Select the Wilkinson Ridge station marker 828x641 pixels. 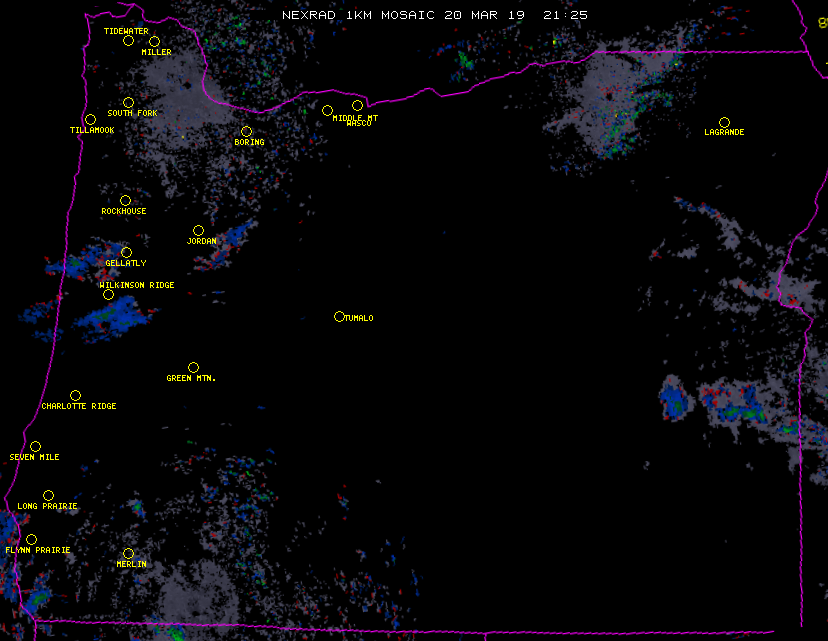coord(108,295)
